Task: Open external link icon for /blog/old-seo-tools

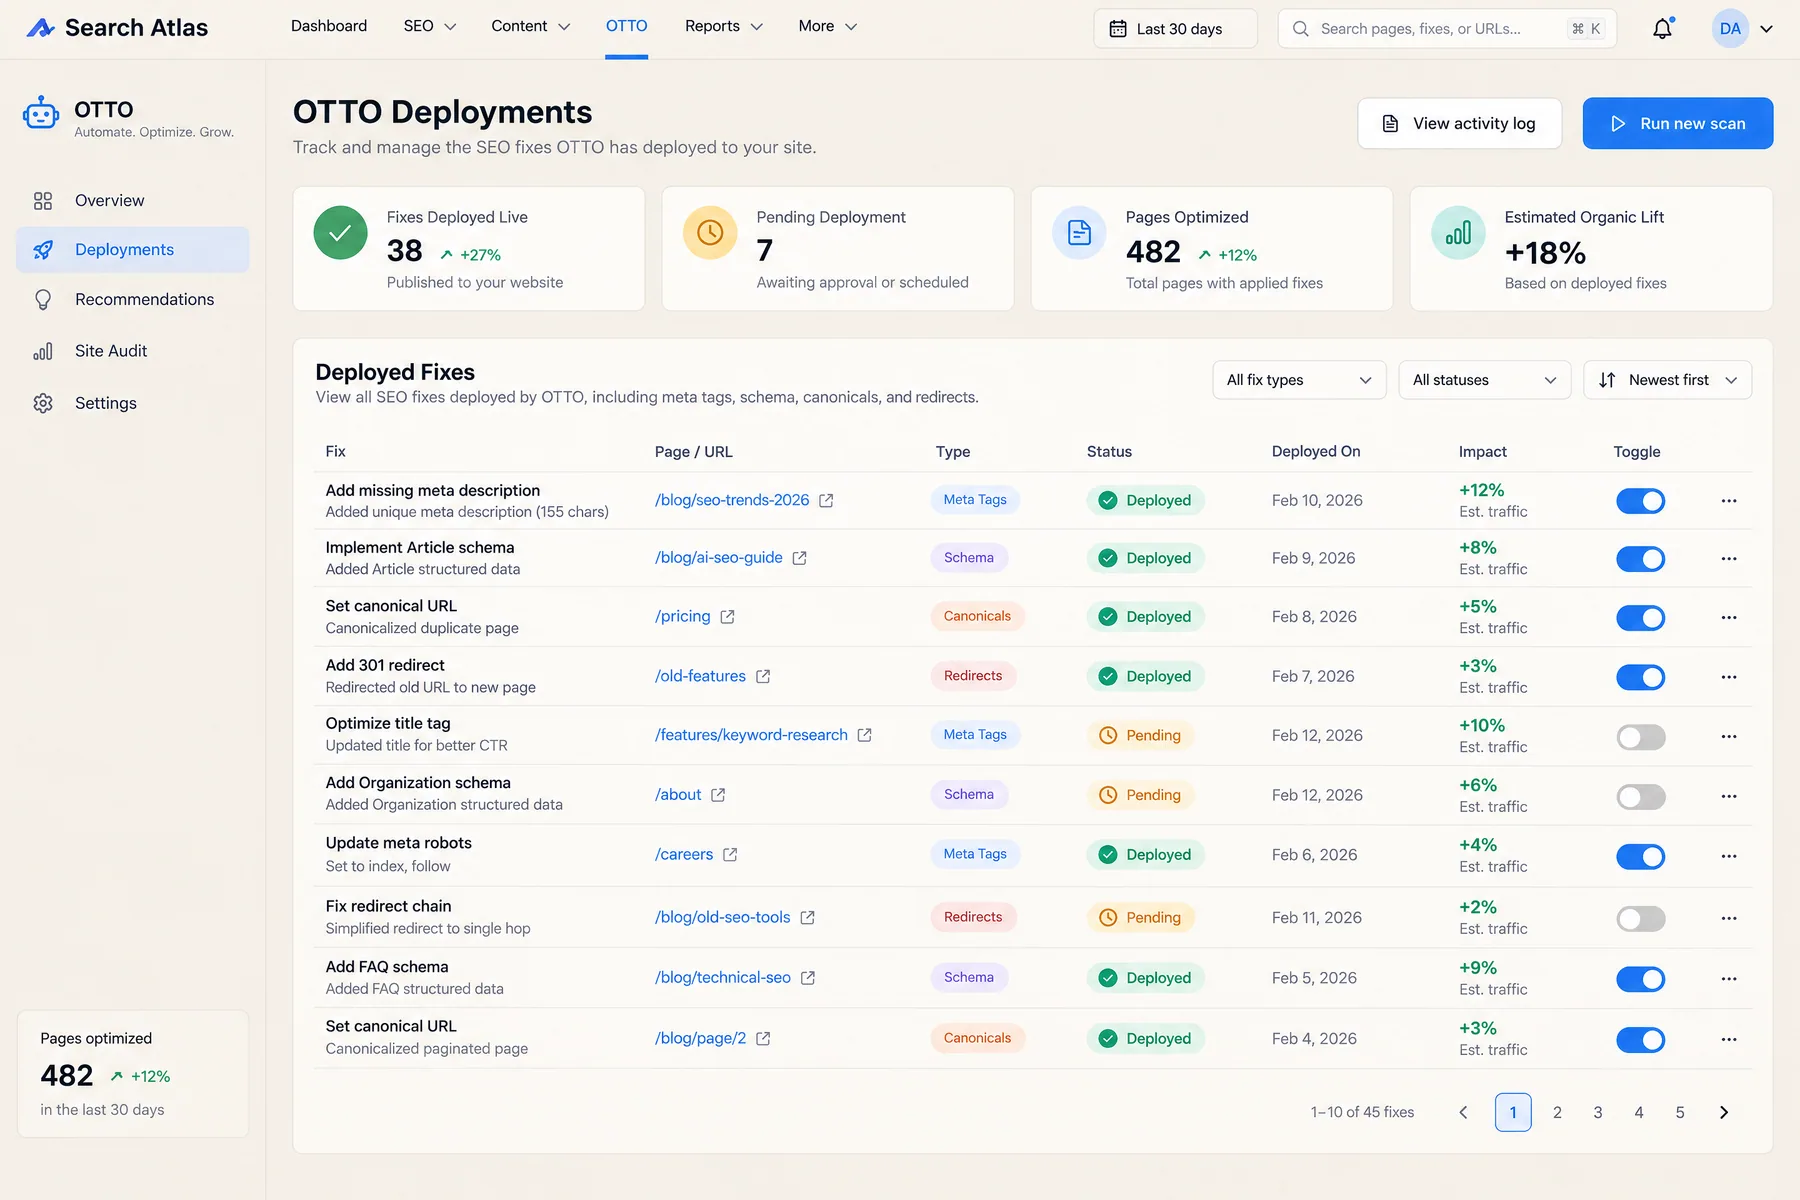Action: pos(807,918)
